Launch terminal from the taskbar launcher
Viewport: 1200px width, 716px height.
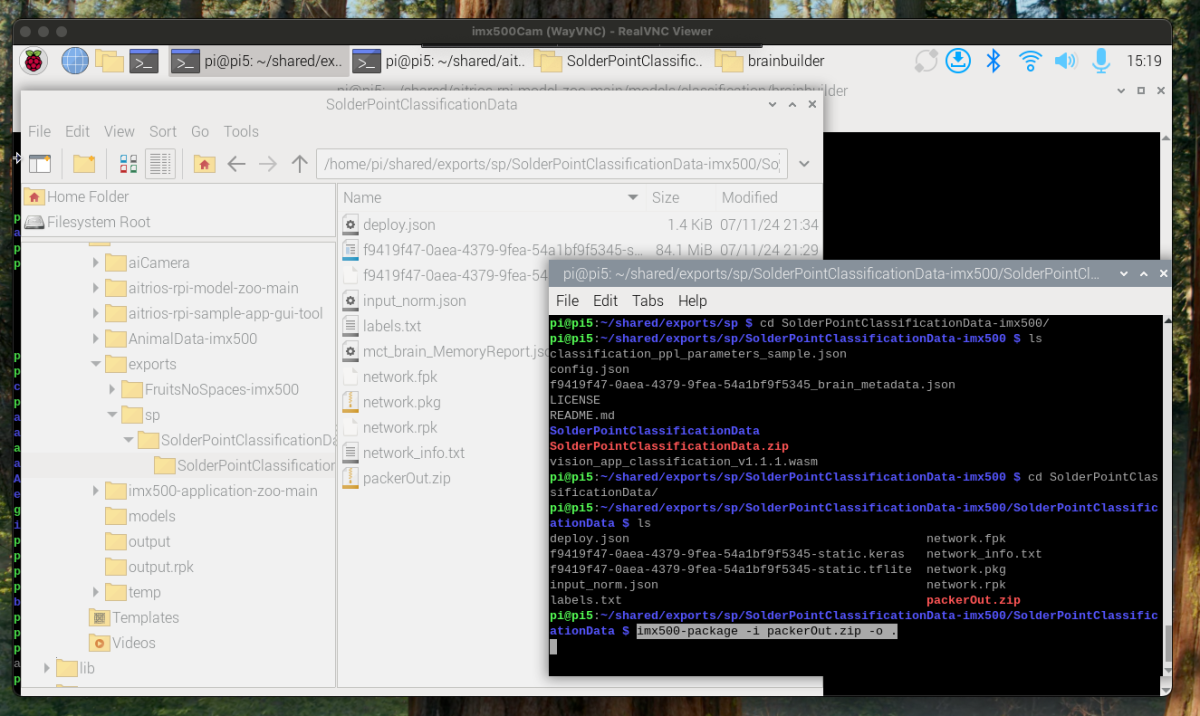click(x=145, y=61)
